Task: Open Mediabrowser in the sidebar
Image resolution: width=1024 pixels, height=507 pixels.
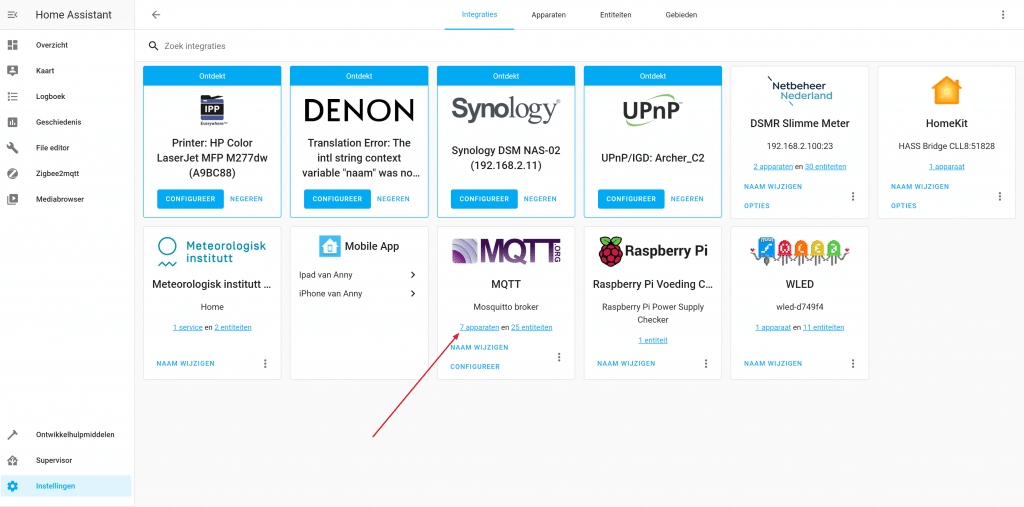Action: click(59, 199)
